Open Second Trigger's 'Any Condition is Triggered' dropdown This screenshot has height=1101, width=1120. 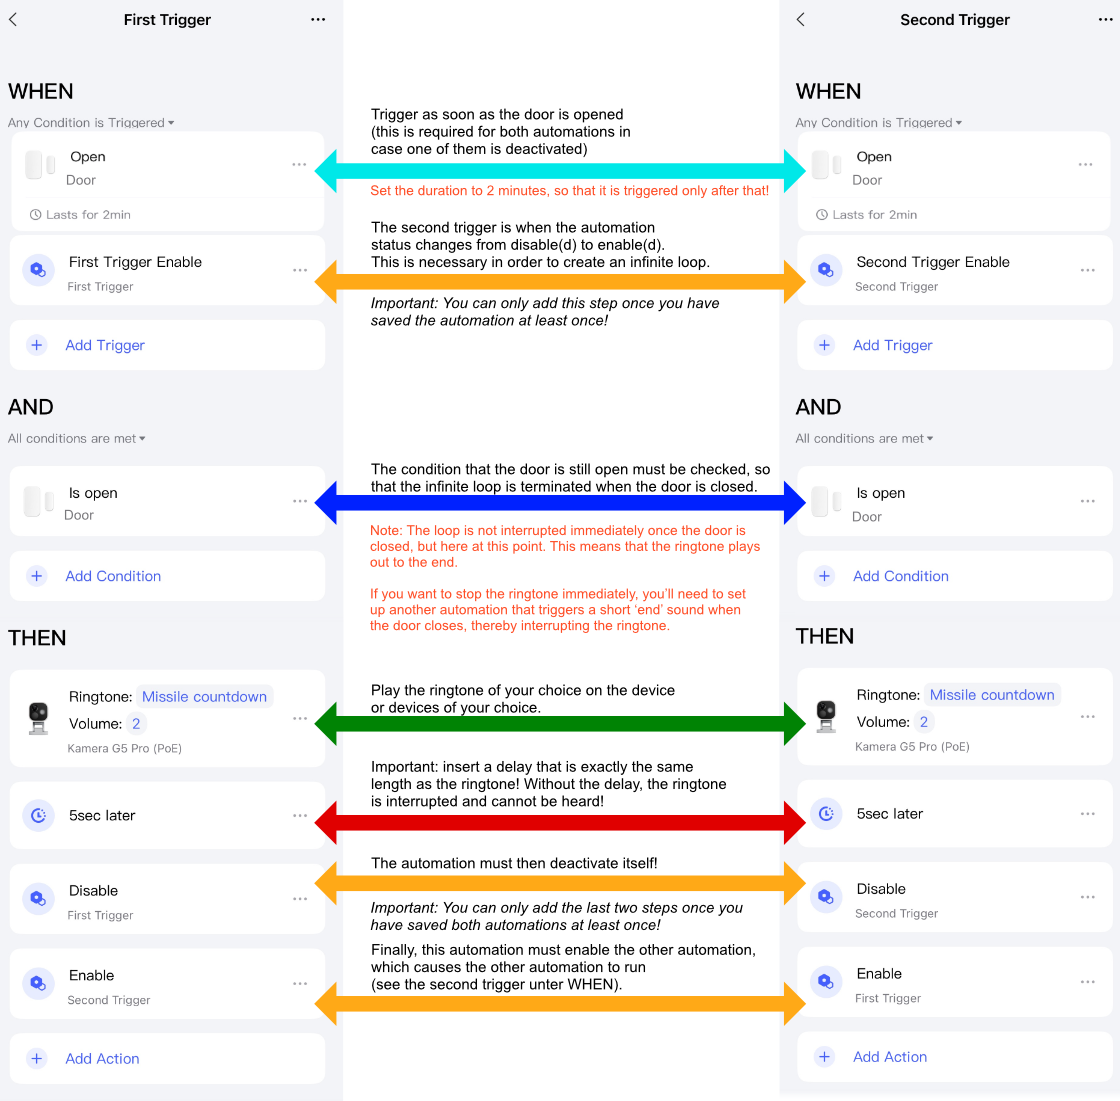coord(879,123)
